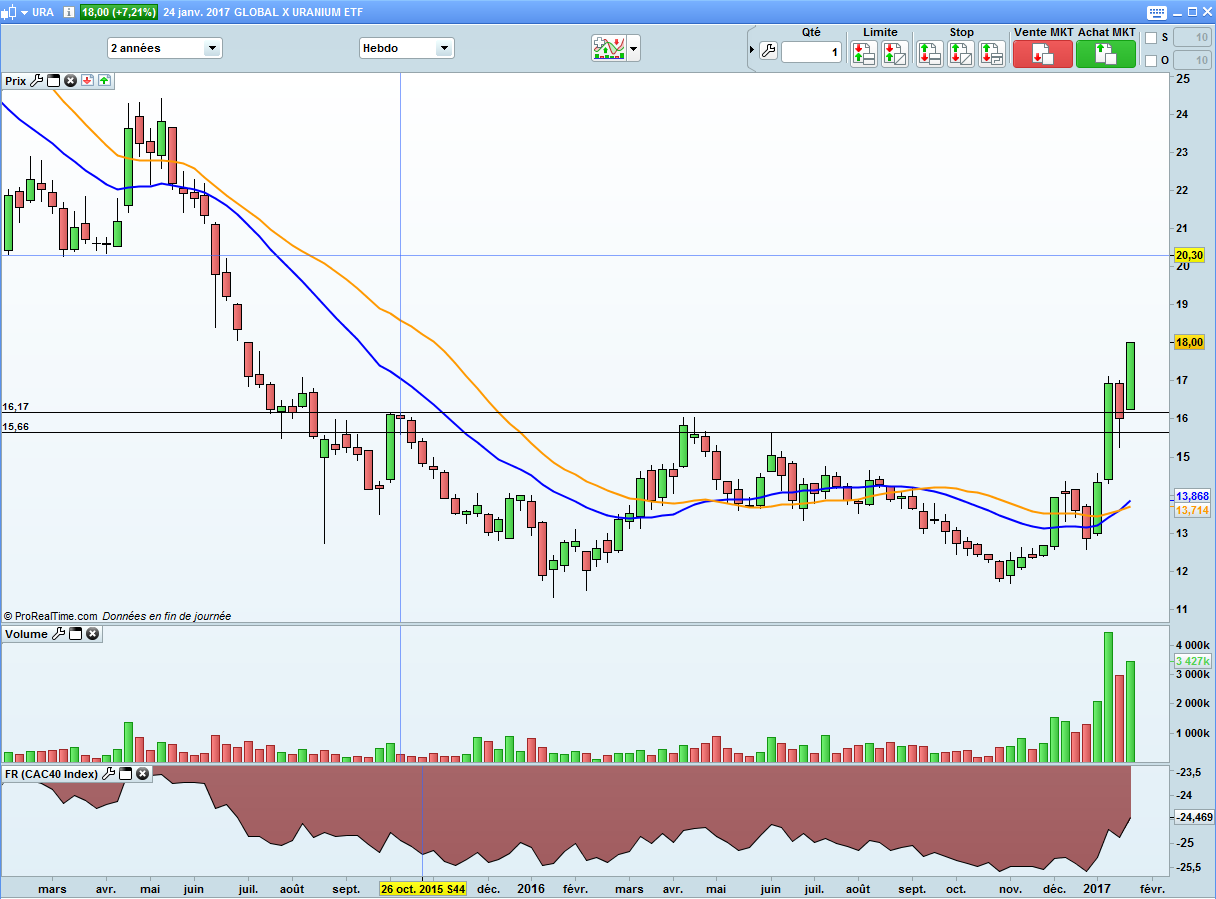The image size is (1216, 899).
Task: Open the trading toolbar wrench settings
Action: click(x=768, y=51)
